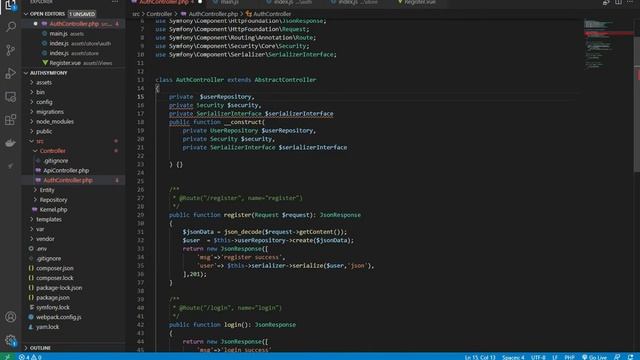Click the split editor icon
Image resolution: width=640 pixels, height=360 pixels.
pos(618,2)
